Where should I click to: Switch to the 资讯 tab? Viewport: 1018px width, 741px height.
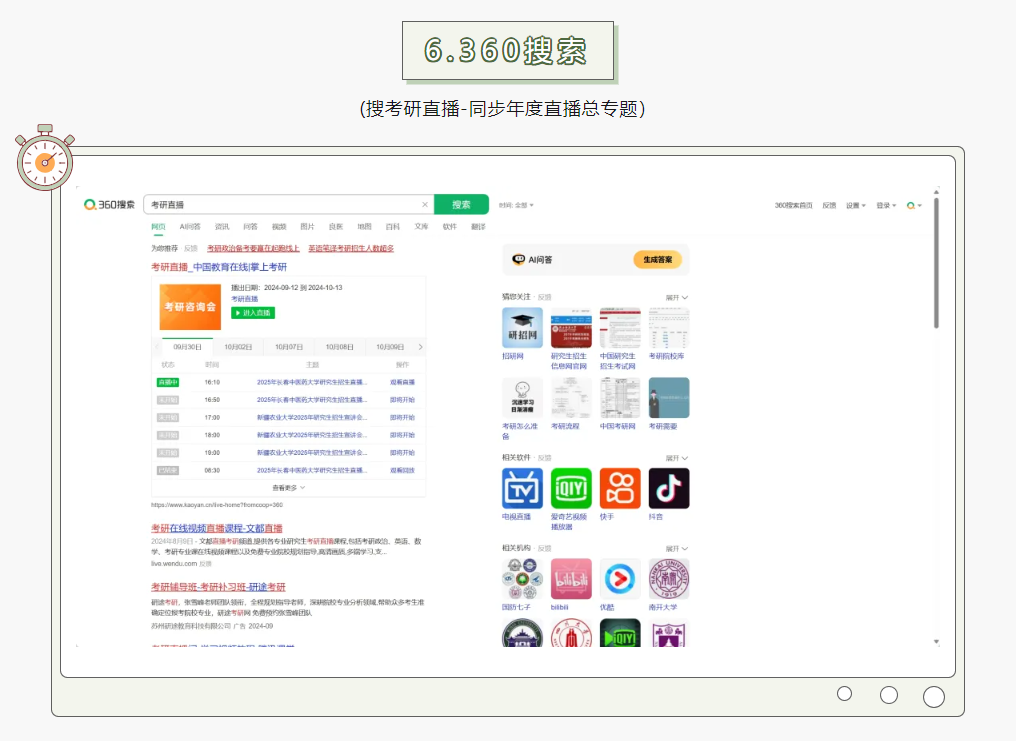point(222,227)
